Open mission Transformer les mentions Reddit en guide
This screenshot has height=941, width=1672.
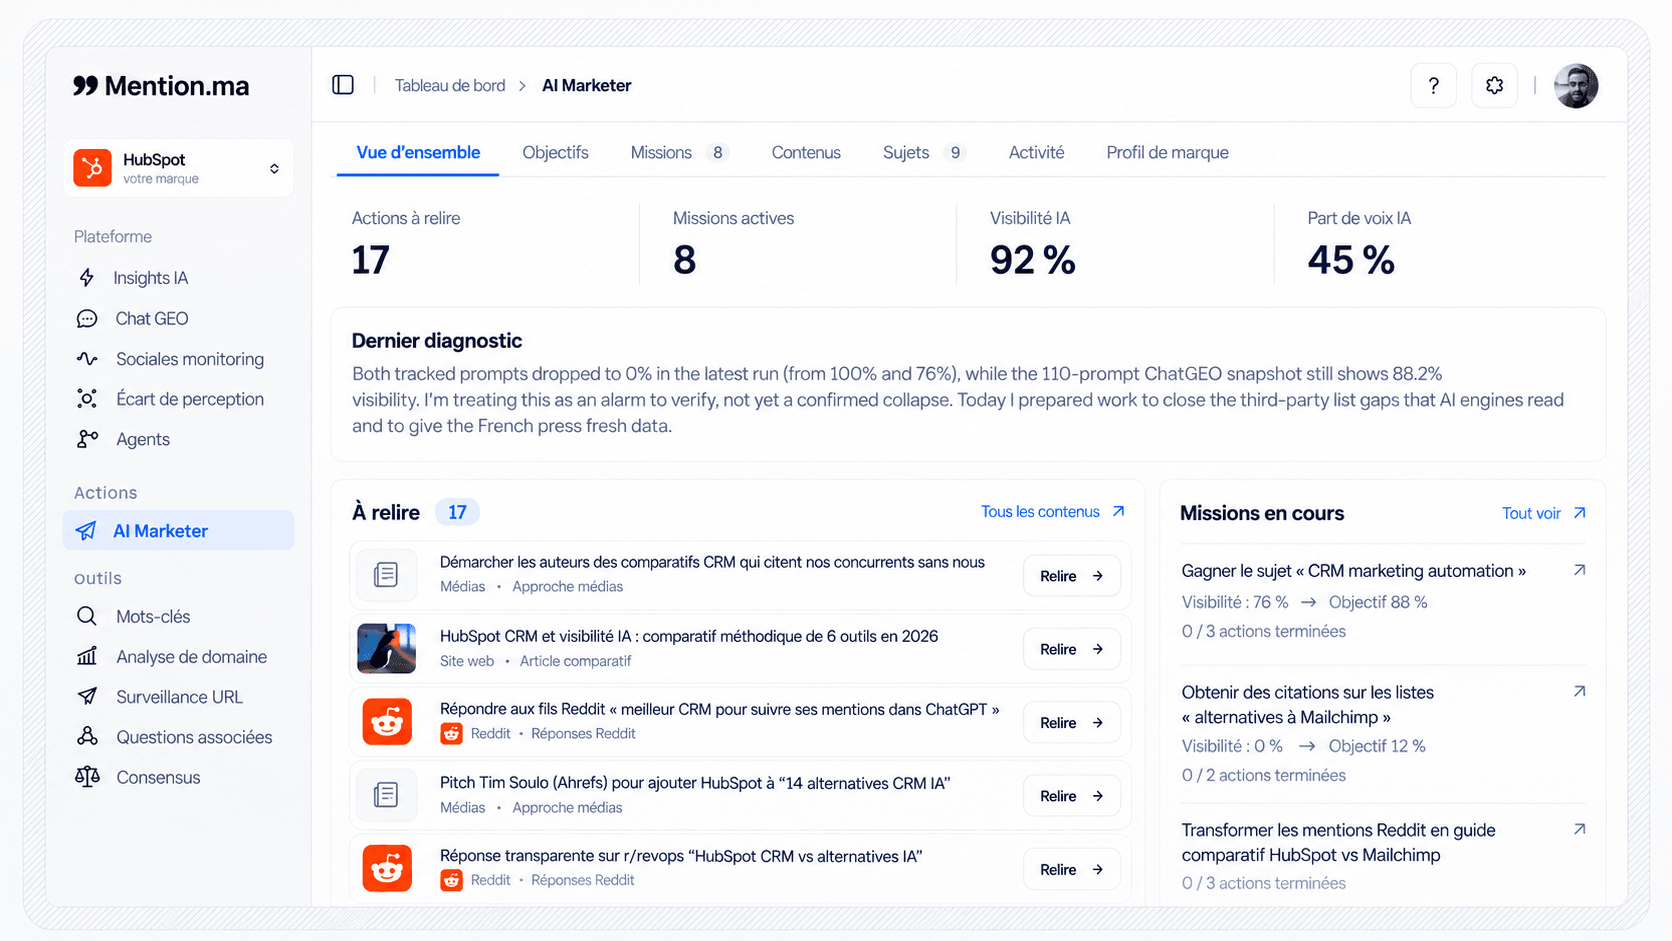pyautogui.click(x=1338, y=843)
